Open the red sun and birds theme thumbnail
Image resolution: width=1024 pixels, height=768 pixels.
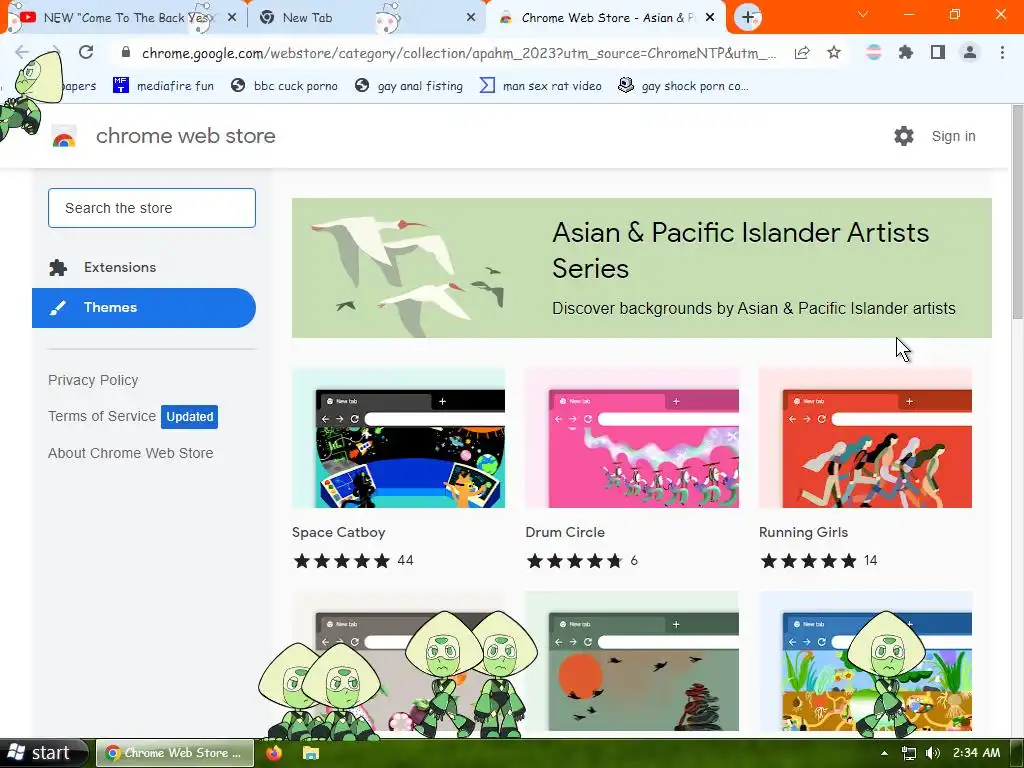632,661
